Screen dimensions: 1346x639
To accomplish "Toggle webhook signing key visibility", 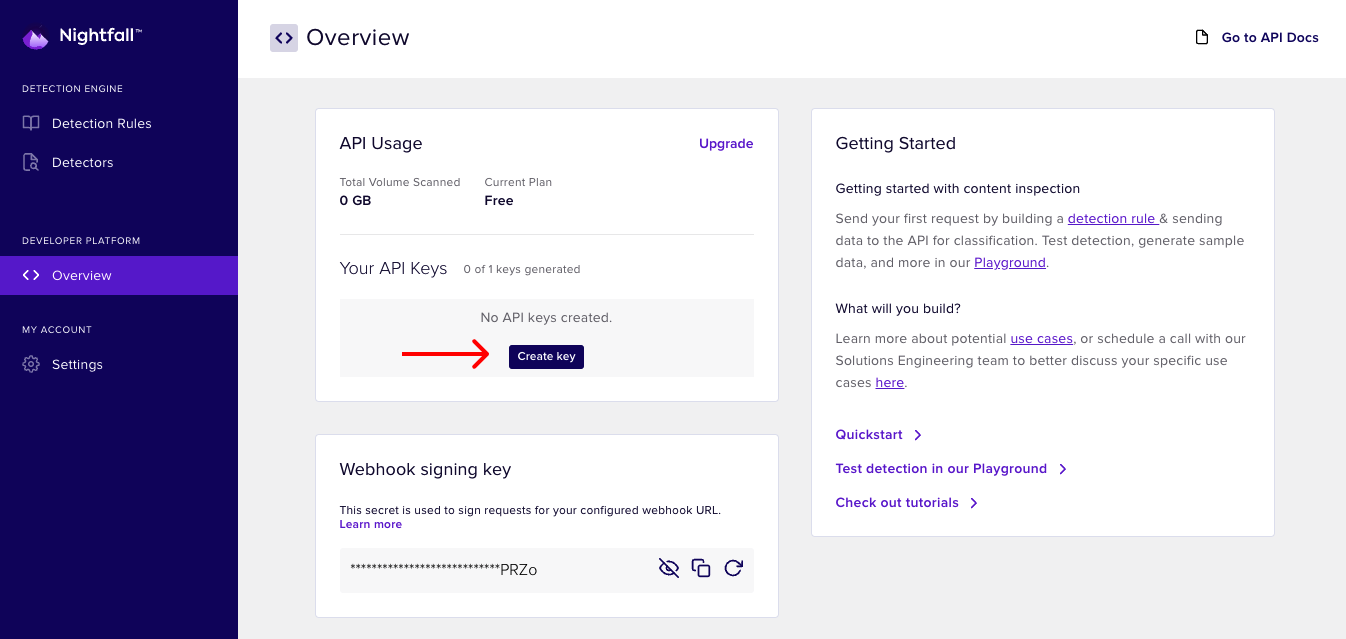I will click(x=669, y=568).
